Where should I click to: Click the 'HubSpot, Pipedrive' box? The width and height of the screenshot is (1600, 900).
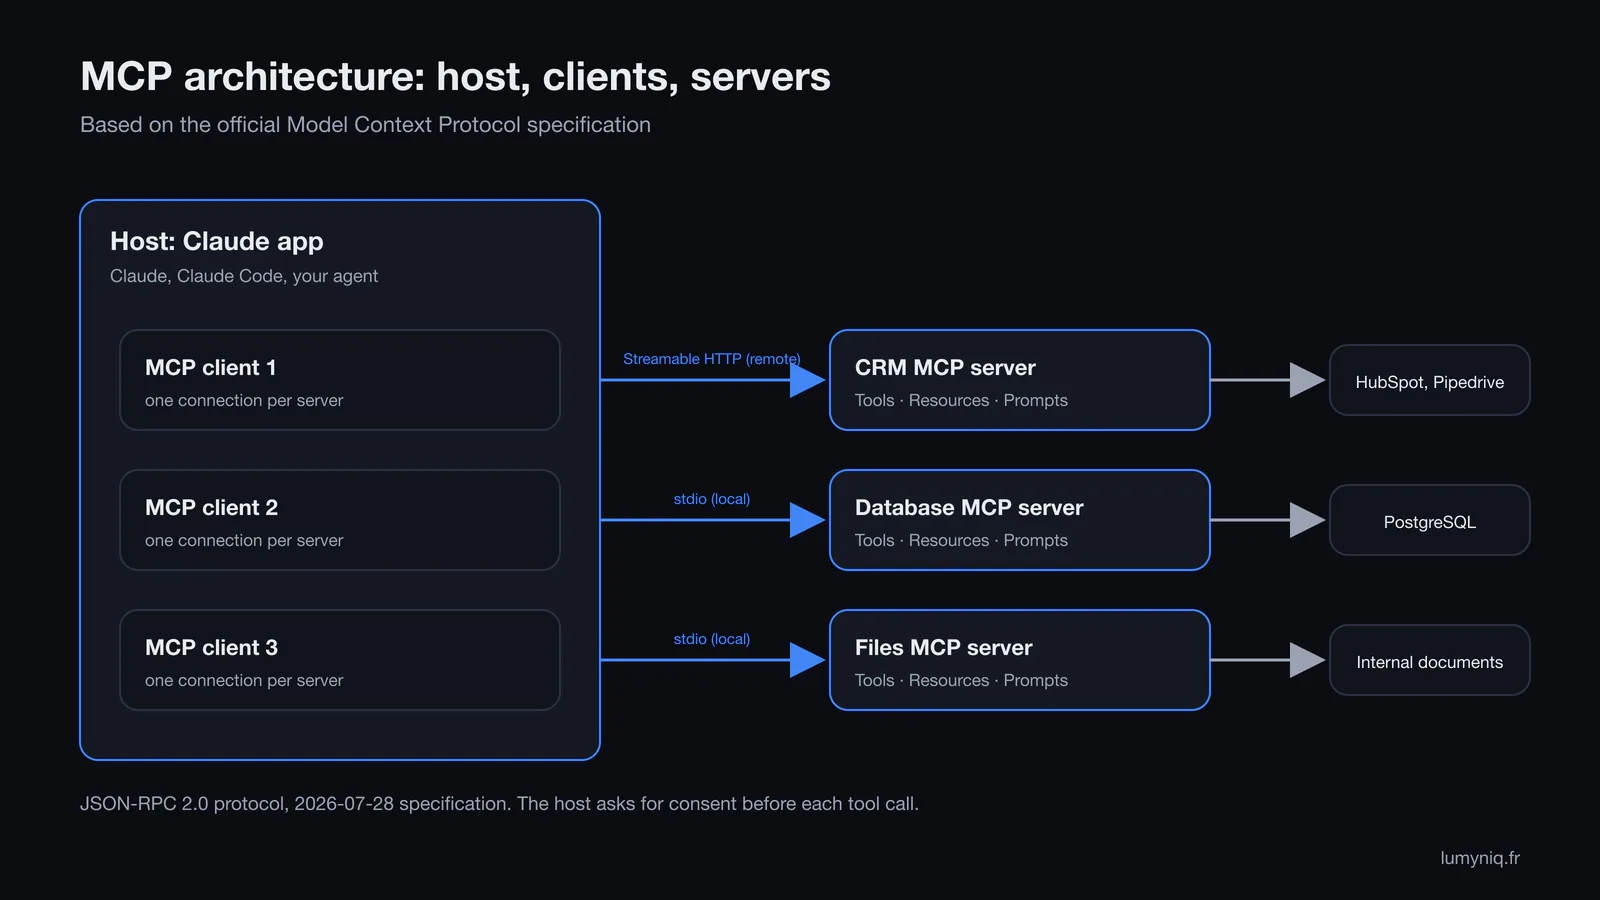(x=1430, y=380)
